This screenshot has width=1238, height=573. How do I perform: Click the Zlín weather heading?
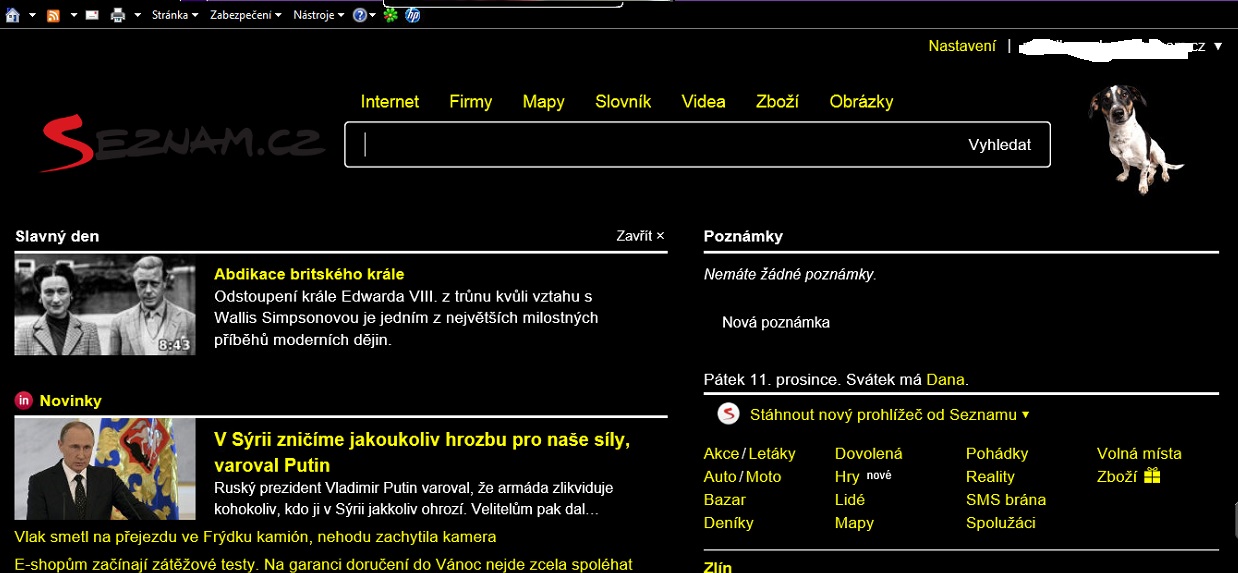[x=718, y=567]
